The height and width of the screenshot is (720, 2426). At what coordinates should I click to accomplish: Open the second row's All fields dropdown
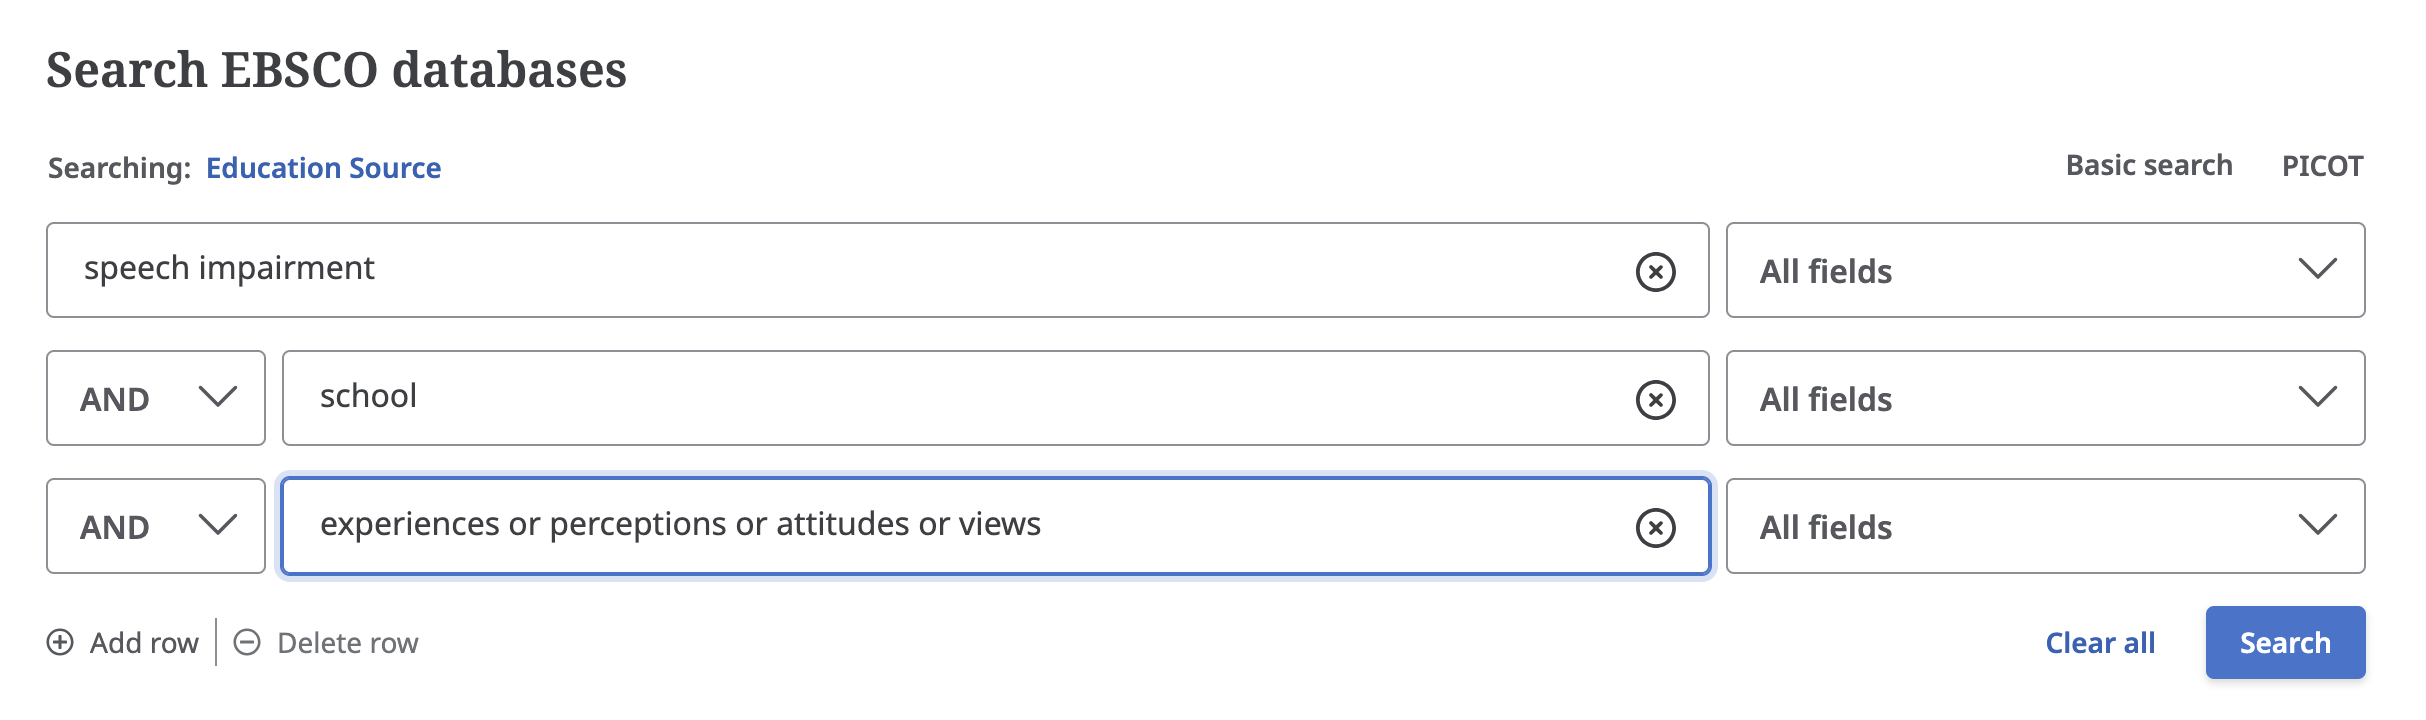[2045, 398]
